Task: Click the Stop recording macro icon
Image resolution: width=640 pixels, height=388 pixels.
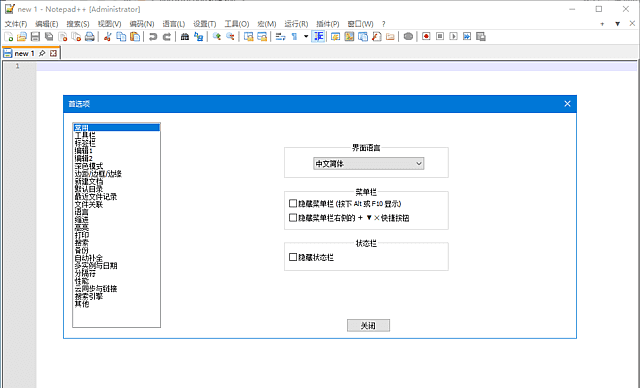Action: (440, 37)
